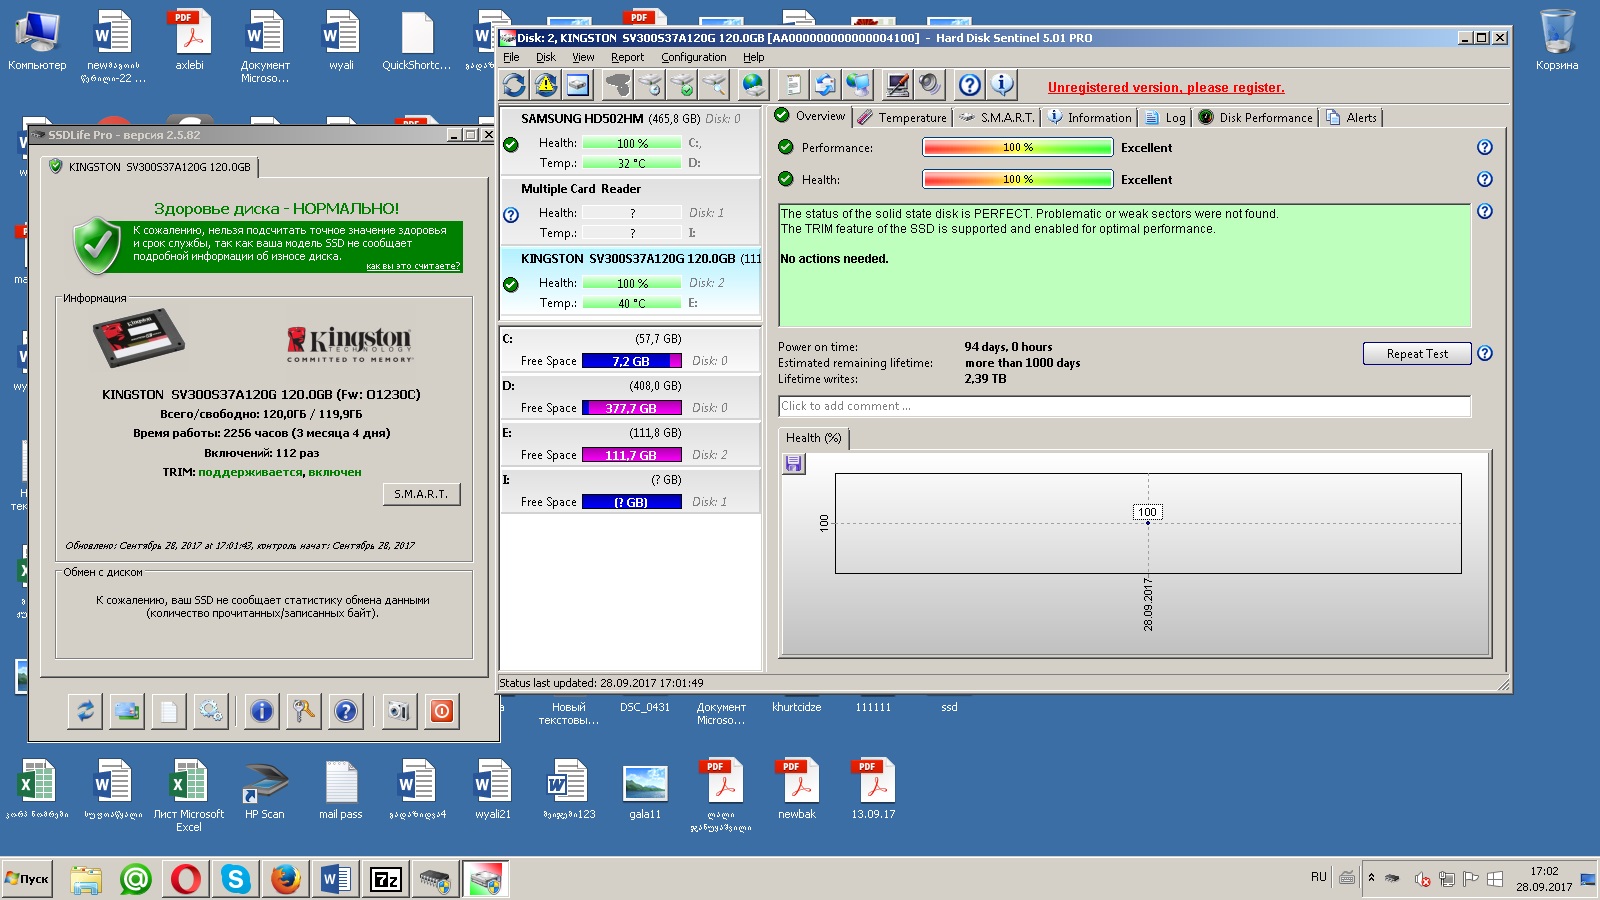This screenshot has height=900, width=1600.
Task: Switch to the Log tab
Action: click(1165, 117)
